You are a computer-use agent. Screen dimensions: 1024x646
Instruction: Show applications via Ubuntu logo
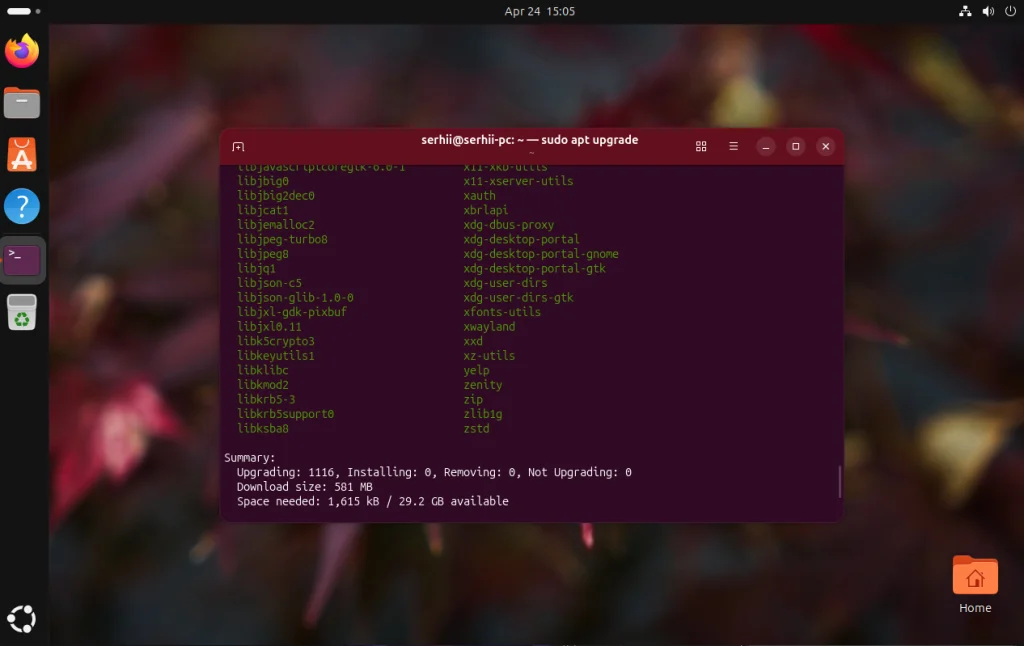(22, 619)
